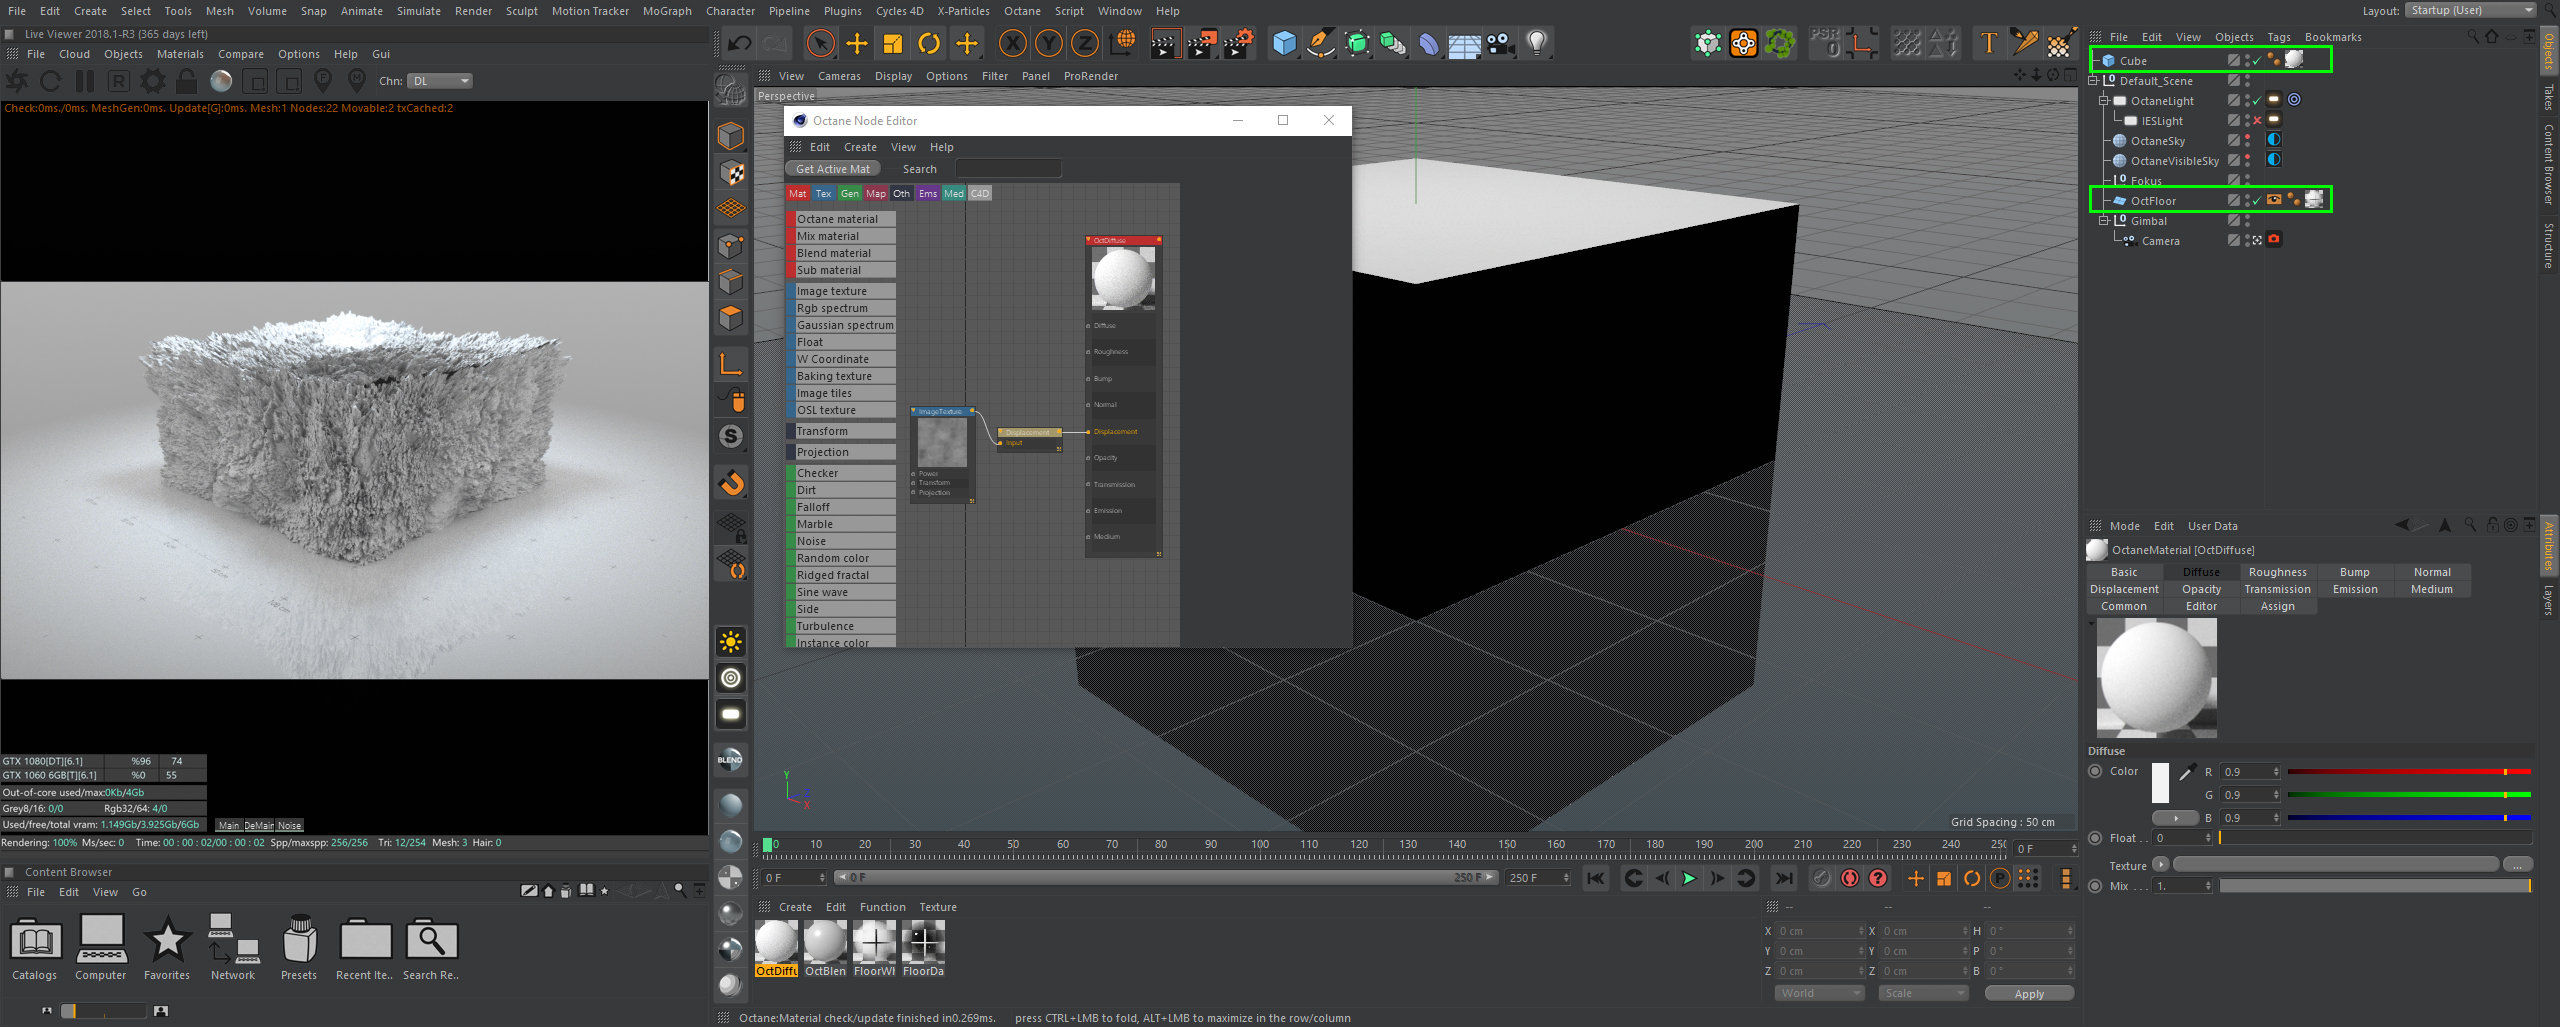Open the Chn channel dropdown
Viewport: 2560px width, 1027px height.
pos(440,81)
